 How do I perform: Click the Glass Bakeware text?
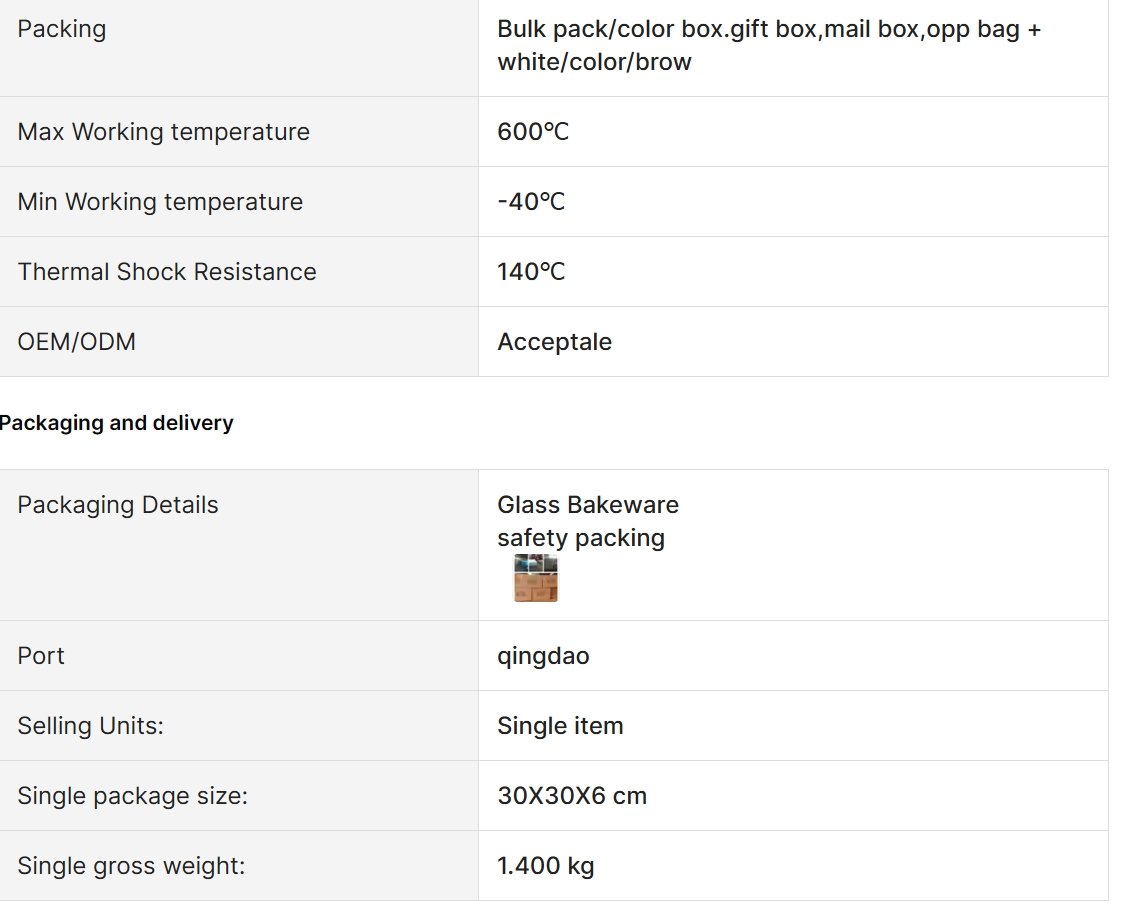coord(588,505)
